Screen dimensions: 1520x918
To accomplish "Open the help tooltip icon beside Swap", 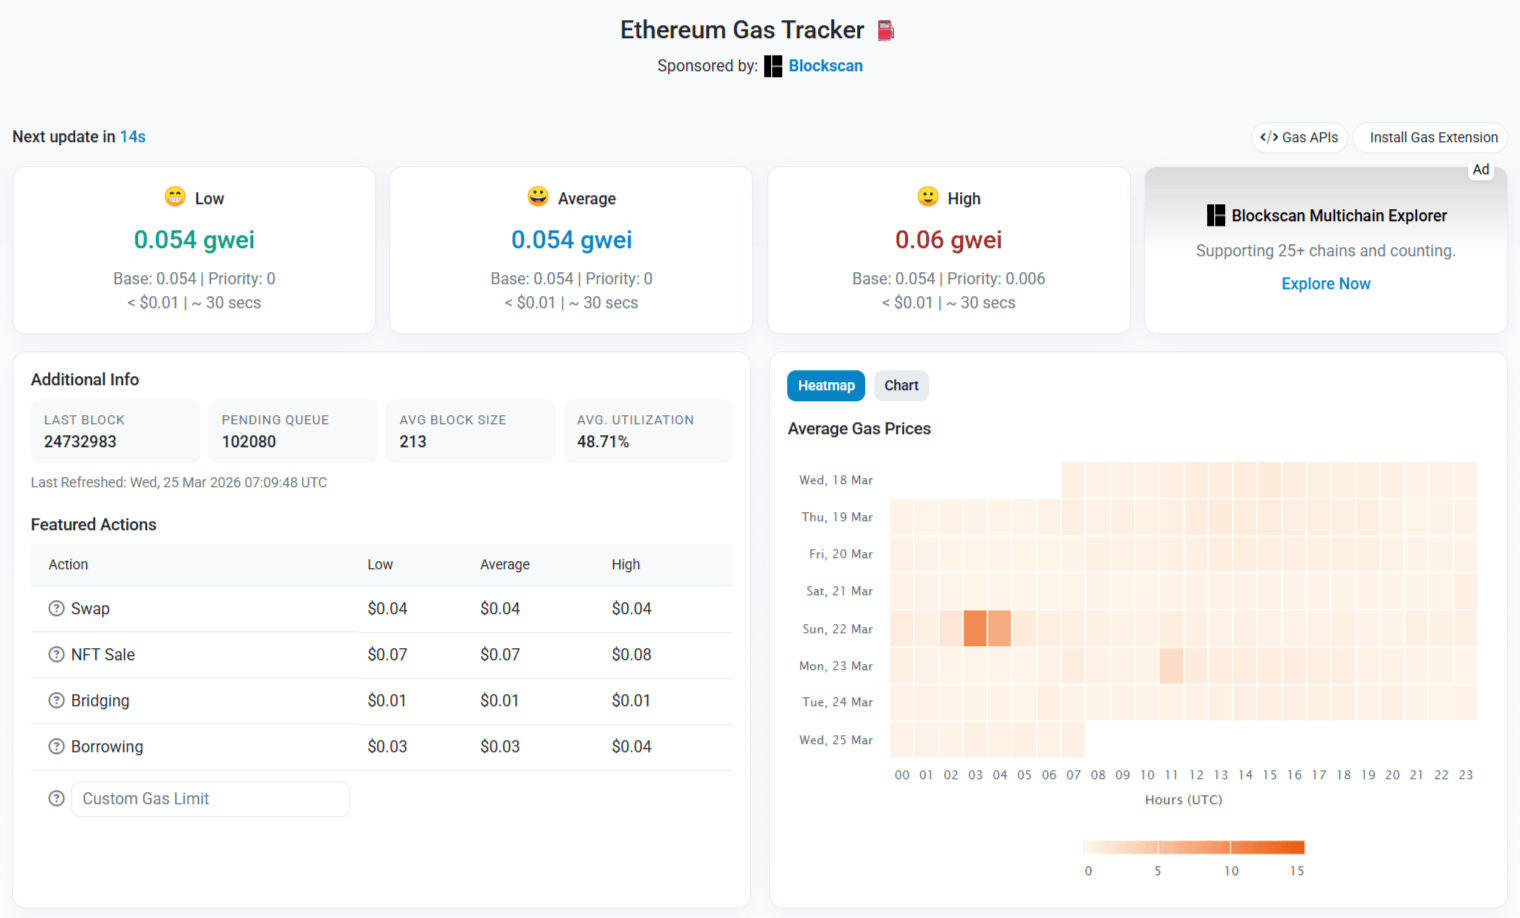I will click(x=56, y=608).
